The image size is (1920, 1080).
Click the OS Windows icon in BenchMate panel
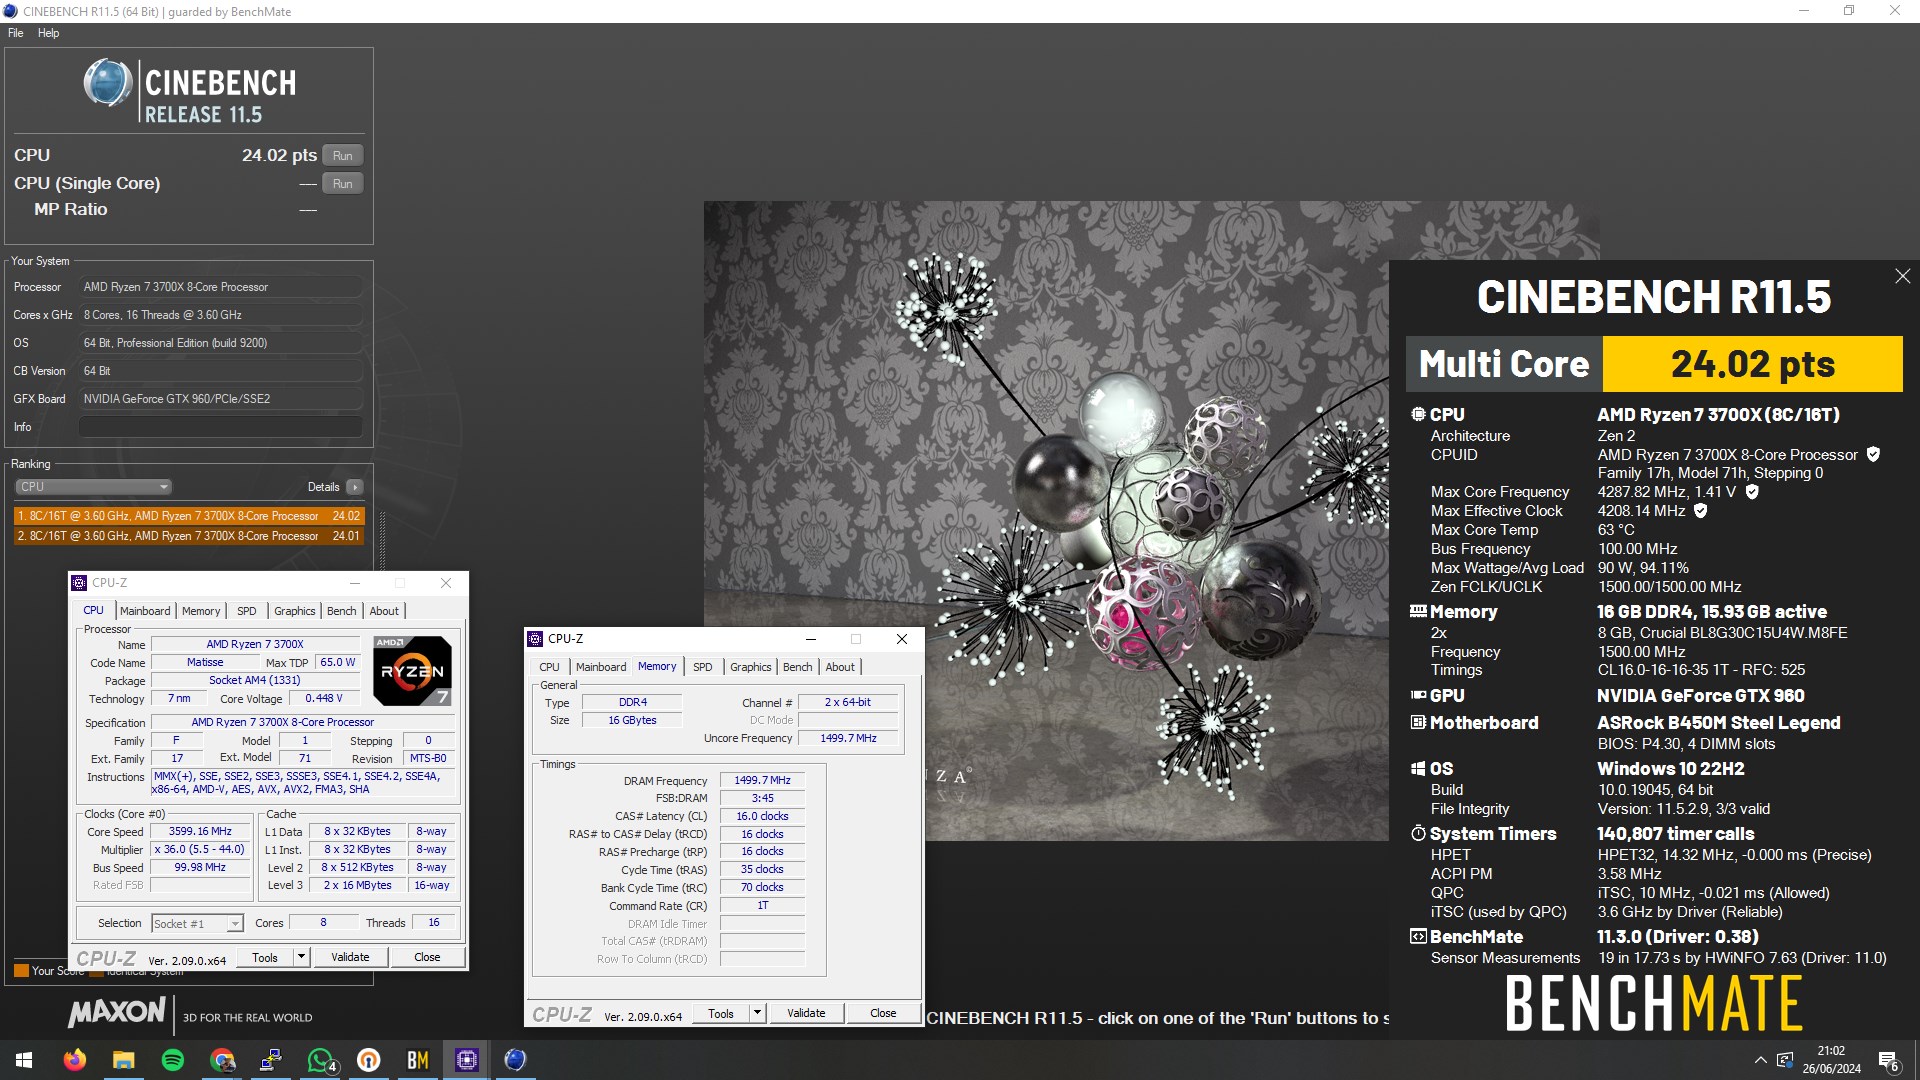1418,768
